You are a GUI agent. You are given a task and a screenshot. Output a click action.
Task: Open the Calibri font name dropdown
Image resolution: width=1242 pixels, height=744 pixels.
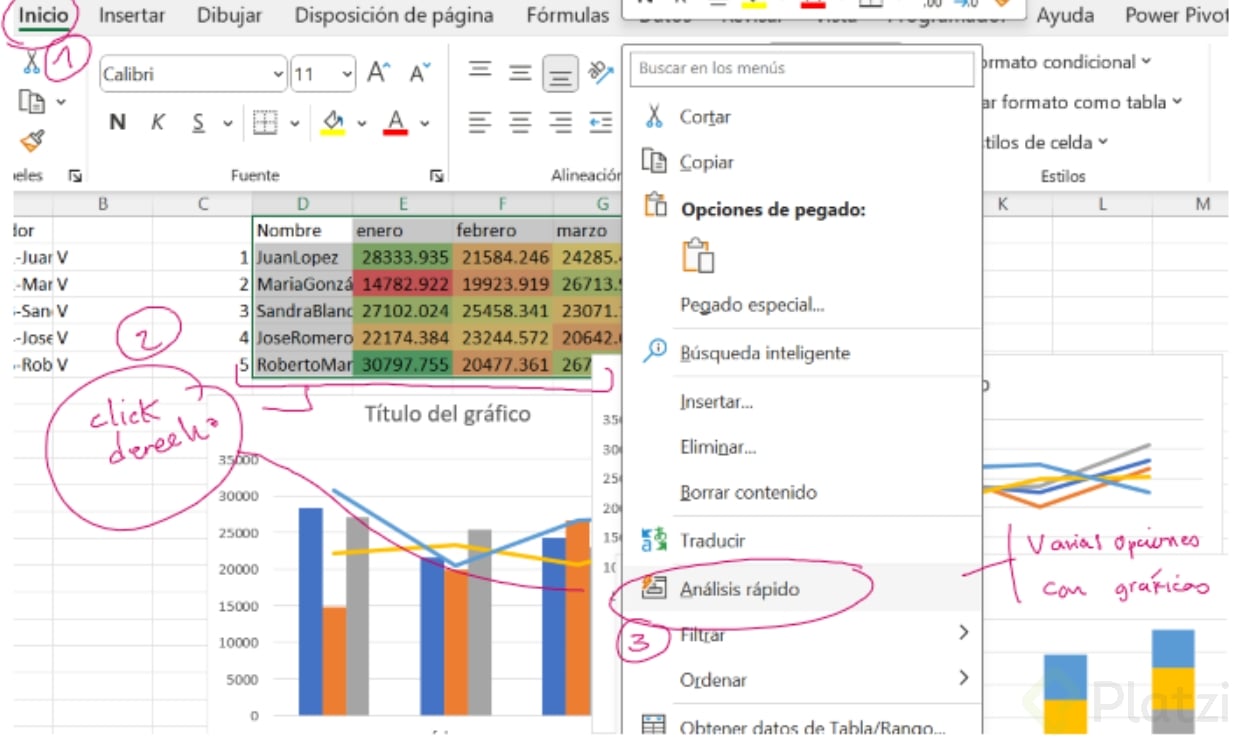278,74
